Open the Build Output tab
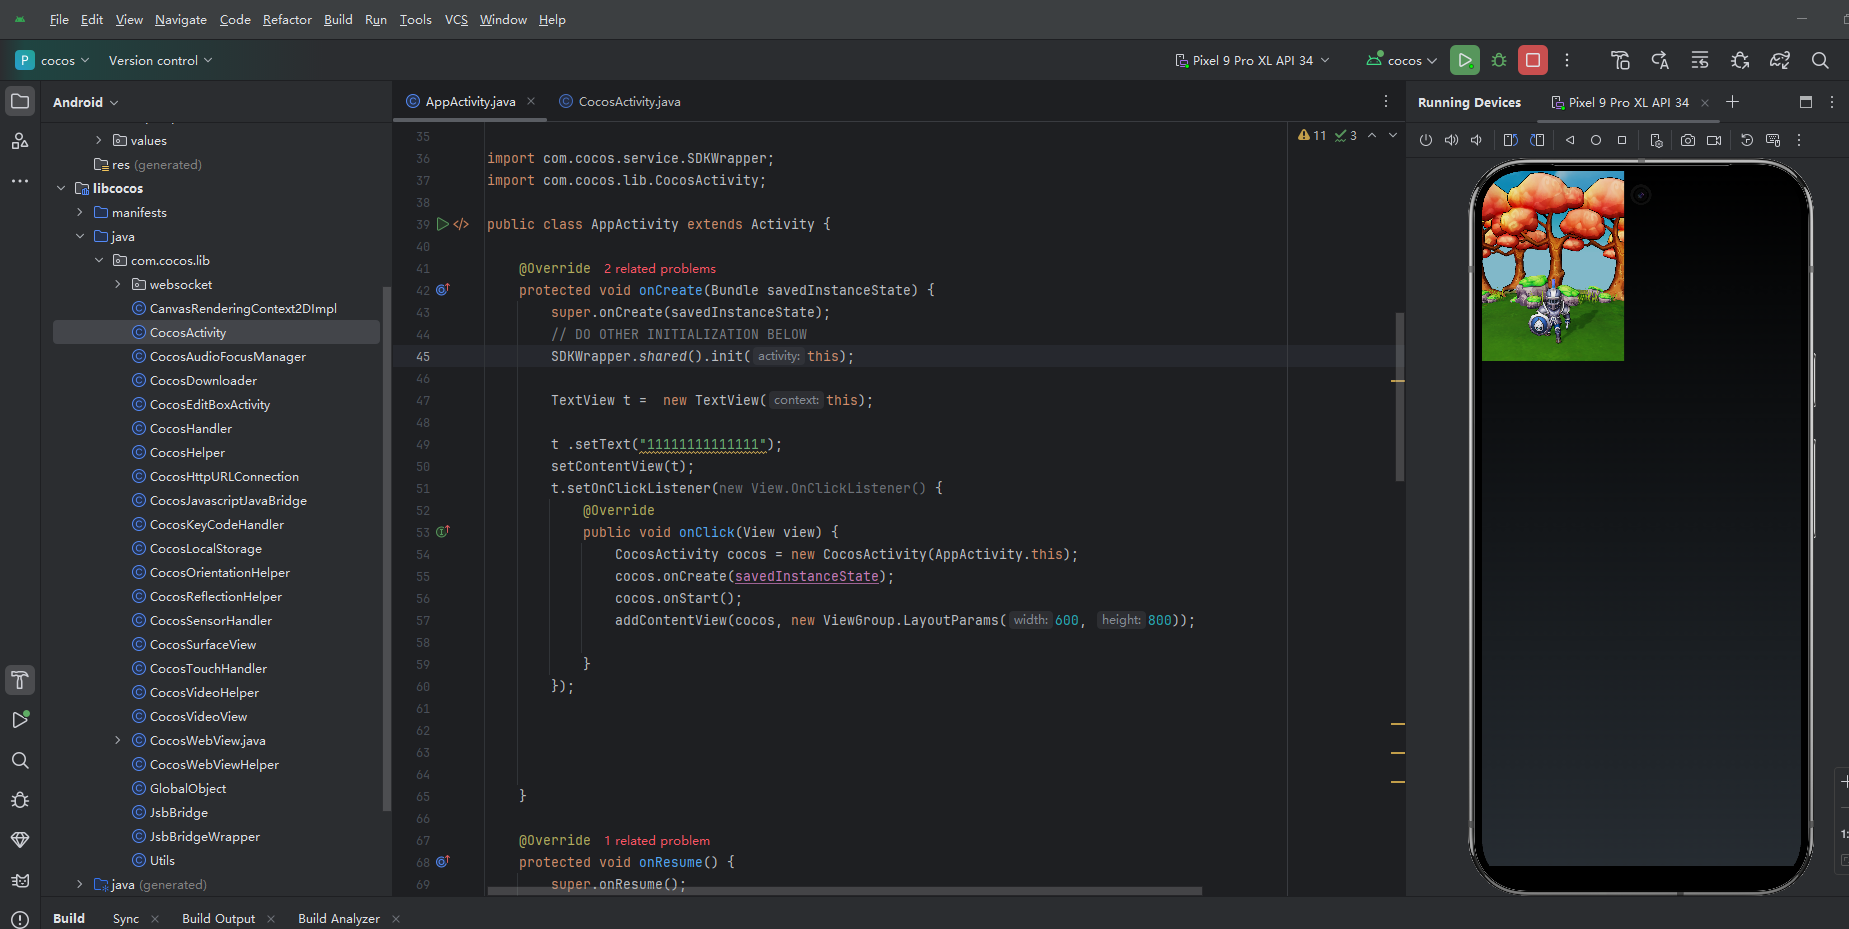This screenshot has width=1849, height=929. coord(218,918)
